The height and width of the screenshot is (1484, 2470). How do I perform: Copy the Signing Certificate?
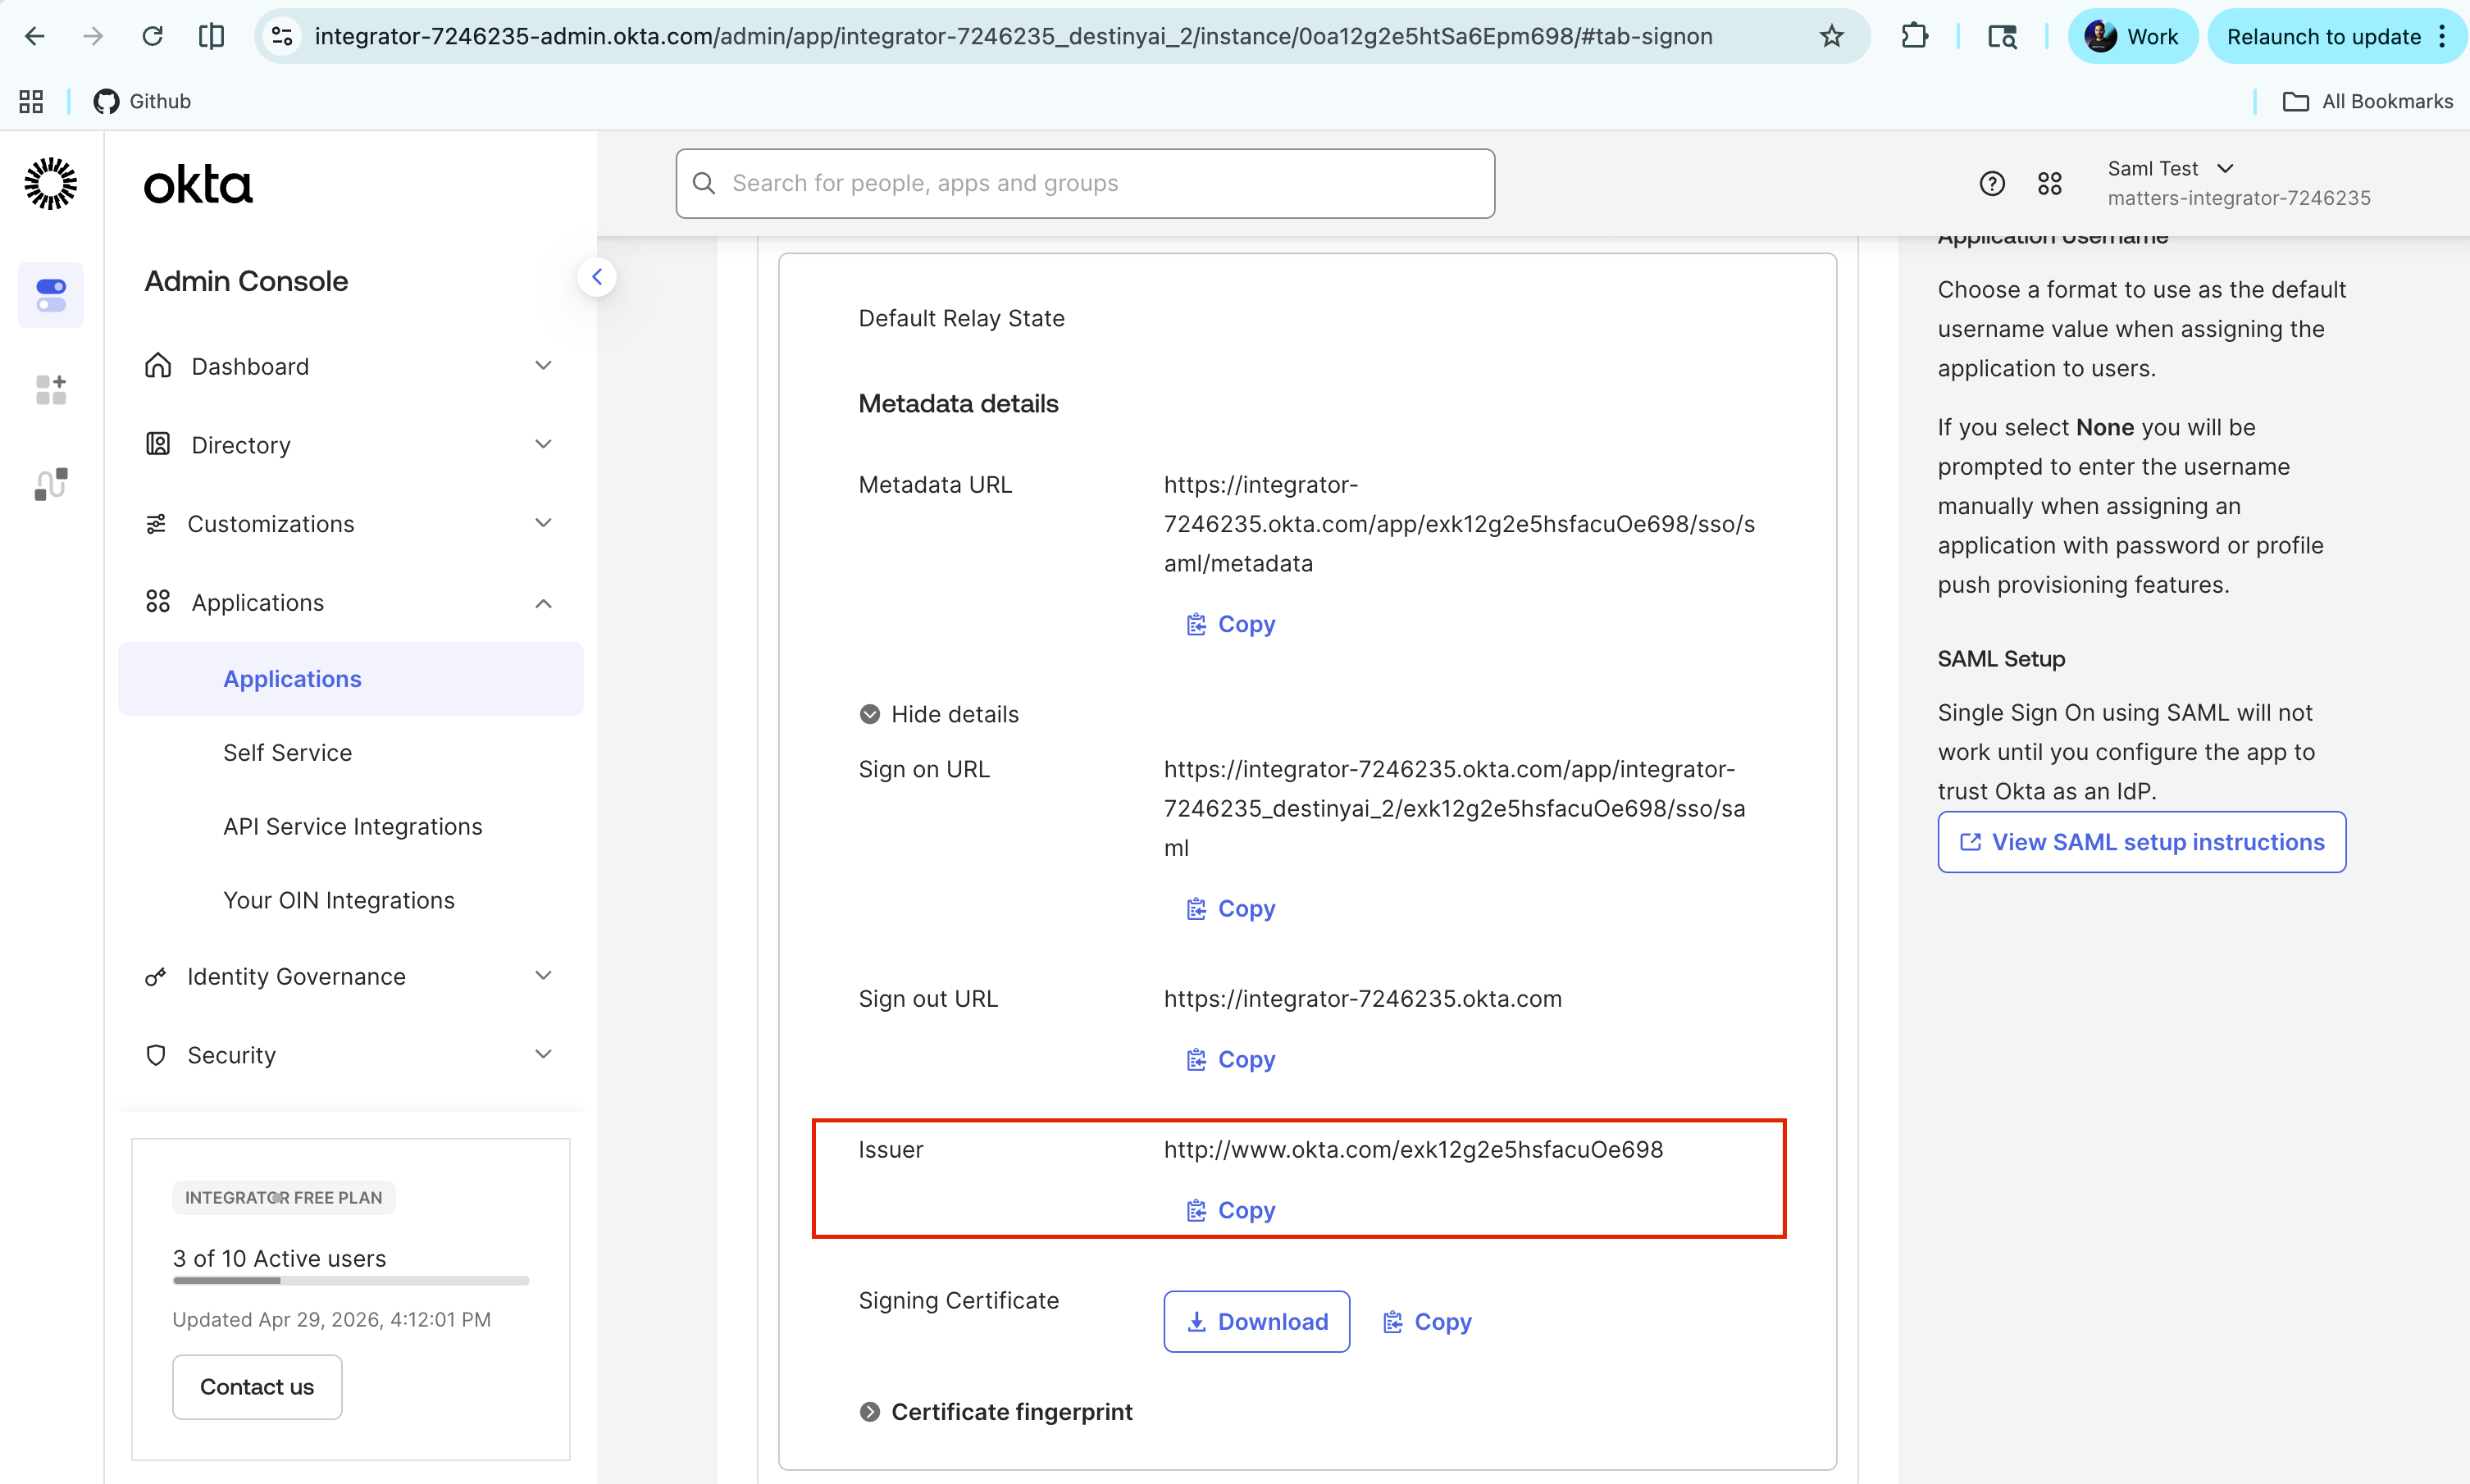(1427, 1322)
